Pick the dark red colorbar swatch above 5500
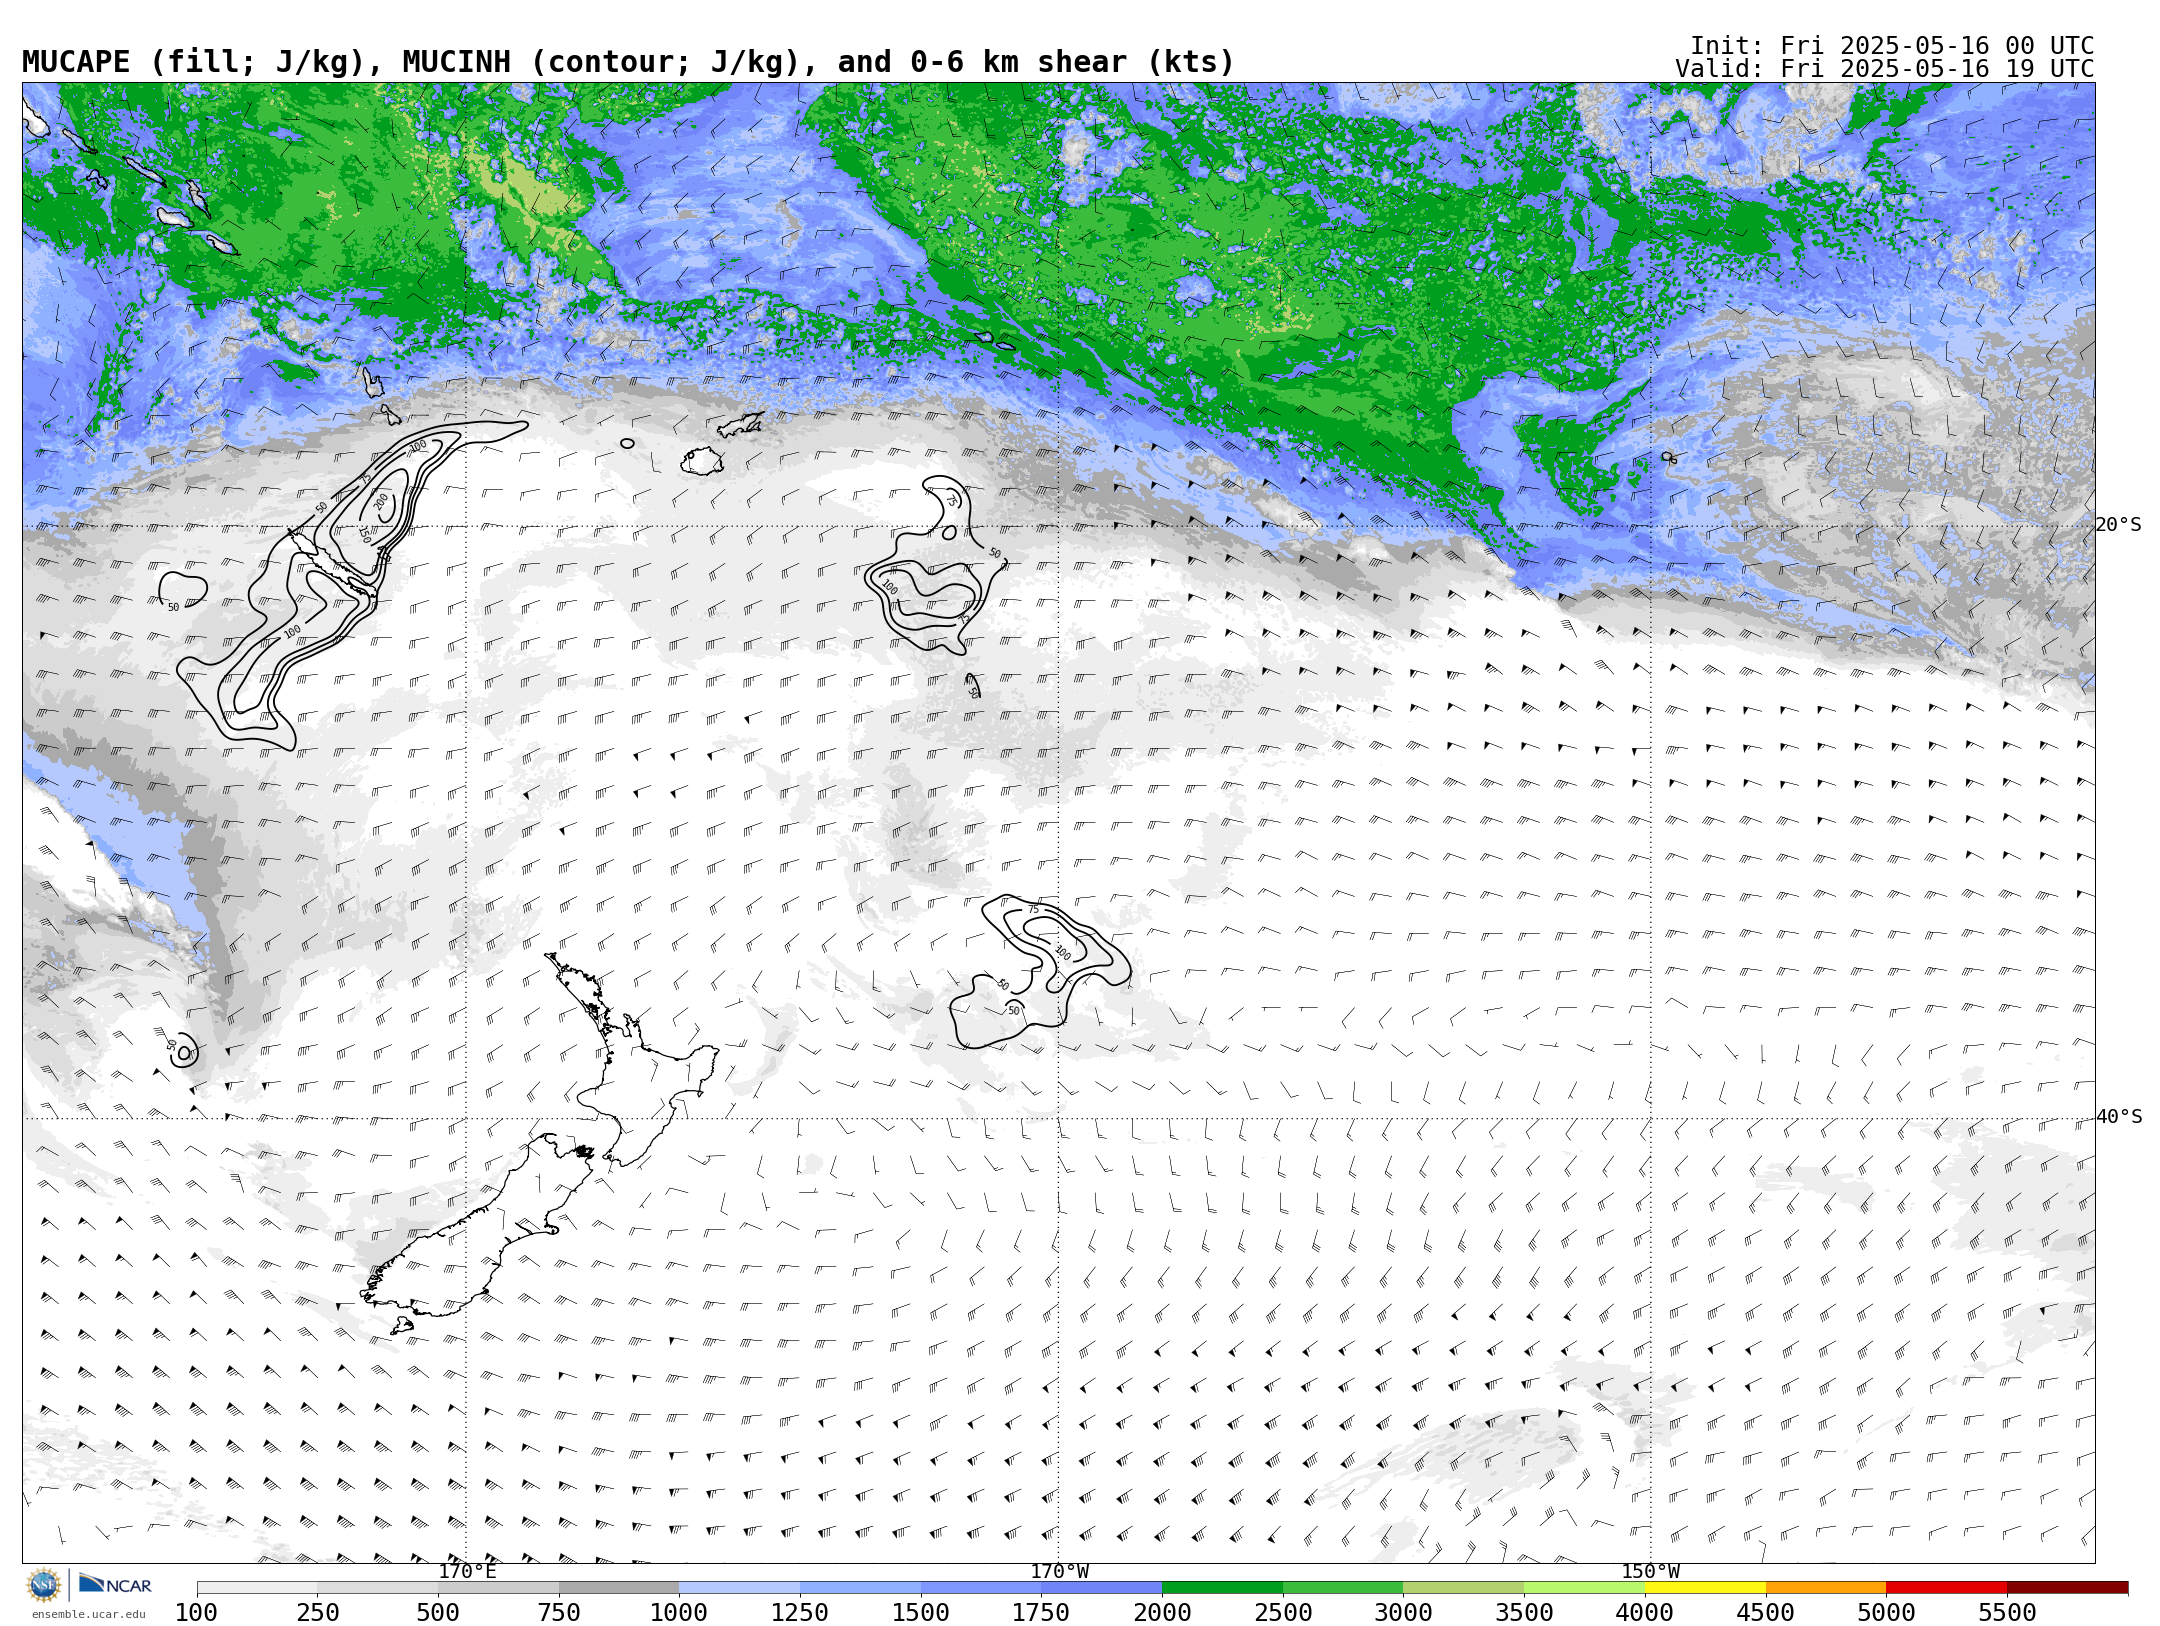The image size is (2160, 1626). [2067, 1588]
